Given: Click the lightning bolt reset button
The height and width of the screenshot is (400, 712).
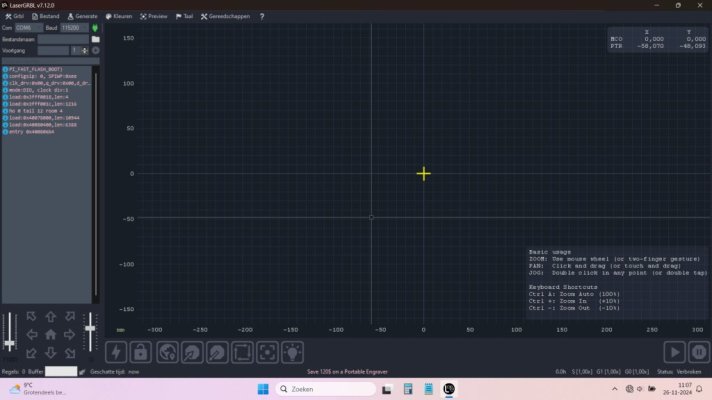Looking at the screenshot, I should click(116, 352).
